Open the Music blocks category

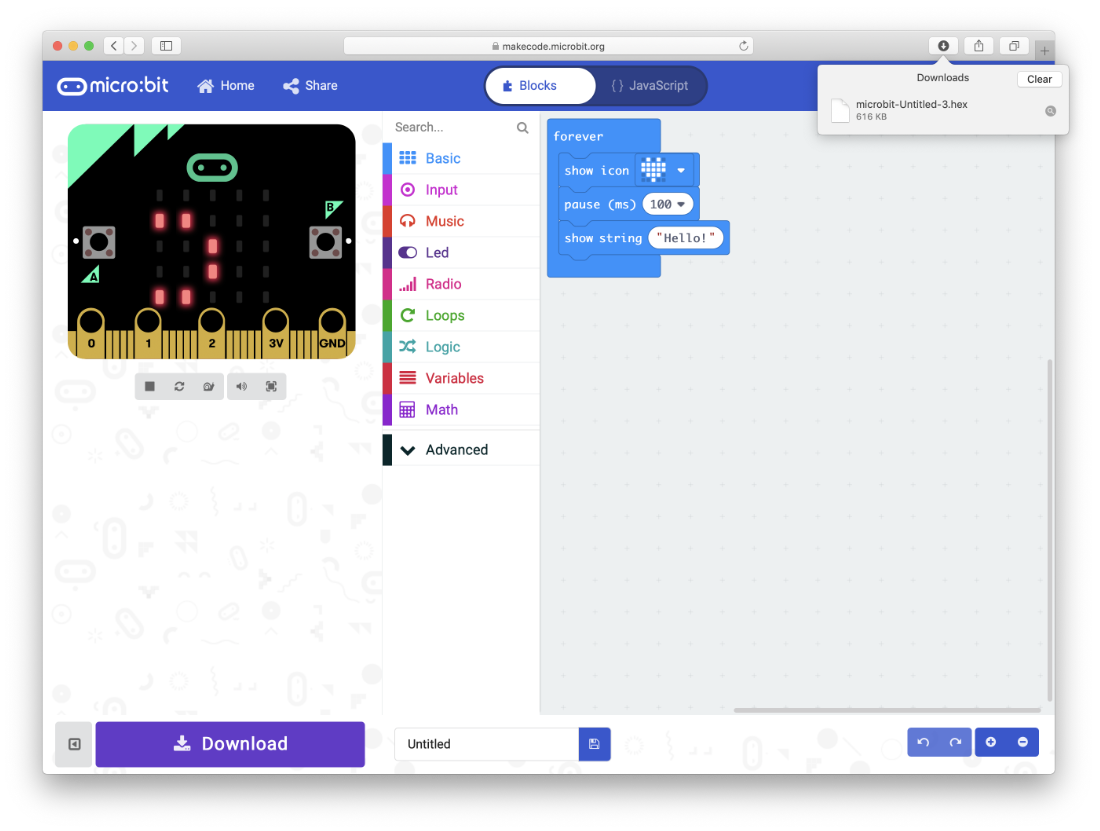click(461, 222)
